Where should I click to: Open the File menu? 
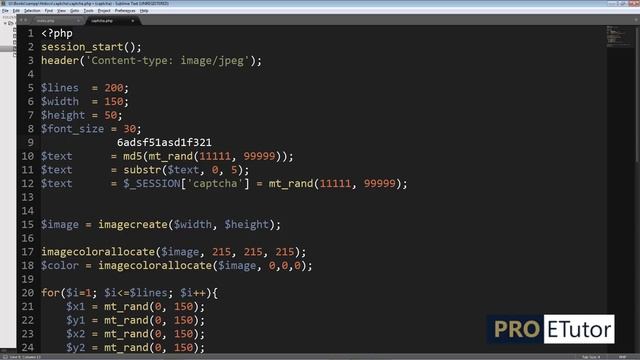click(x=5, y=11)
